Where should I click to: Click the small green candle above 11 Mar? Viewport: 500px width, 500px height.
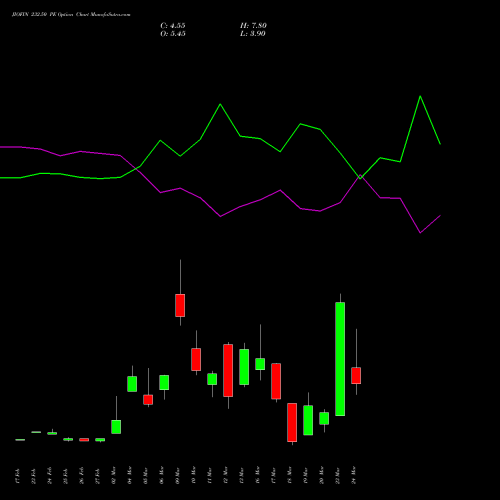pyautogui.click(x=212, y=379)
